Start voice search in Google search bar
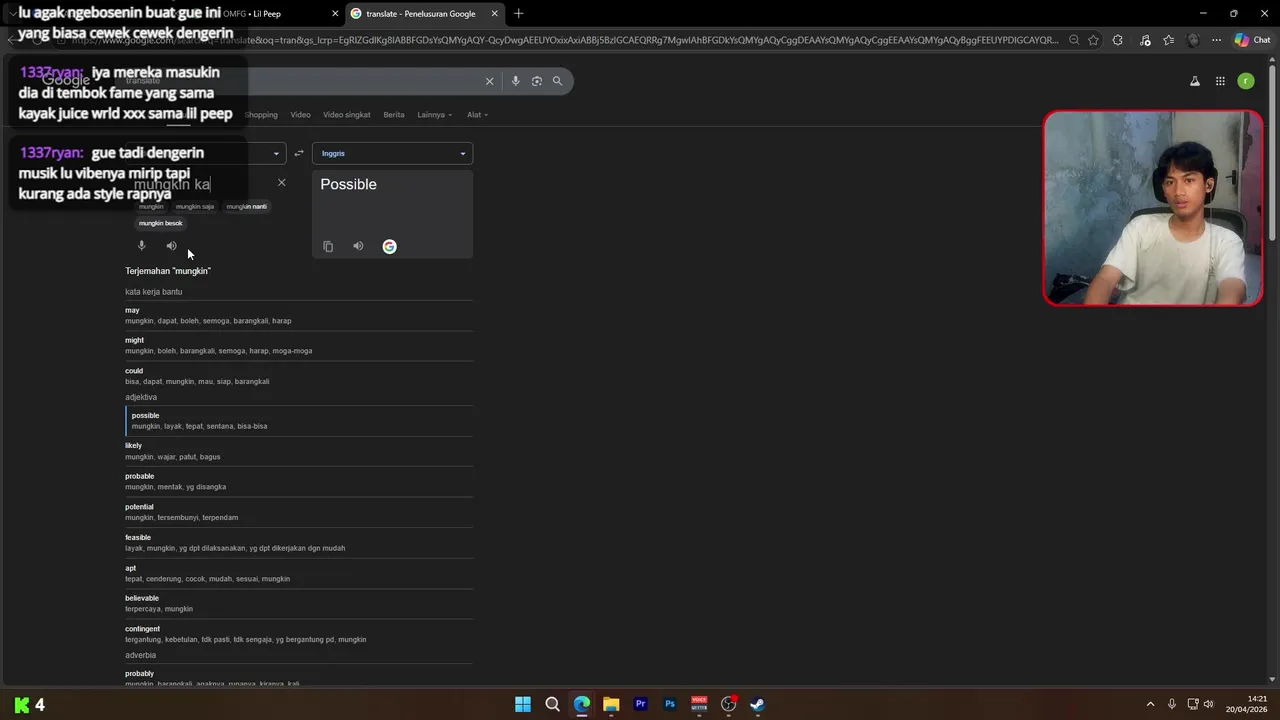Image resolution: width=1280 pixels, height=720 pixels. coord(515,81)
